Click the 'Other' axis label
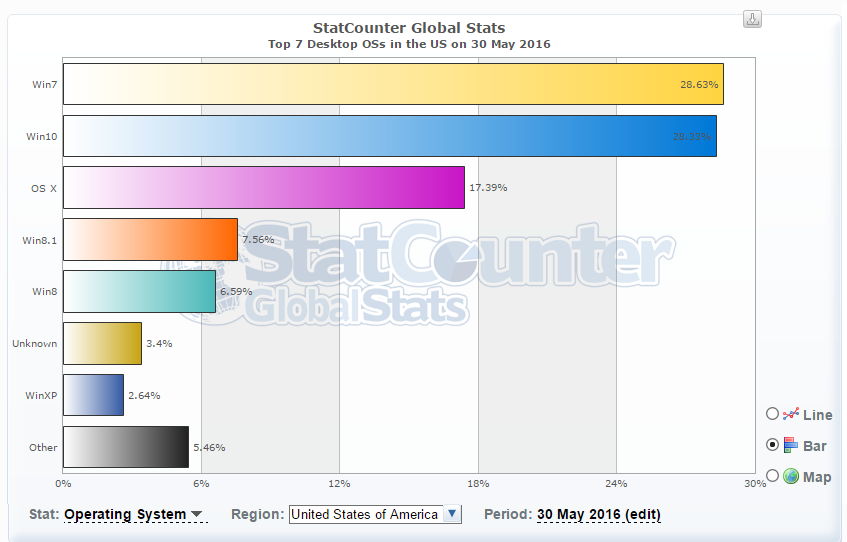 pyautogui.click(x=43, y=447)
